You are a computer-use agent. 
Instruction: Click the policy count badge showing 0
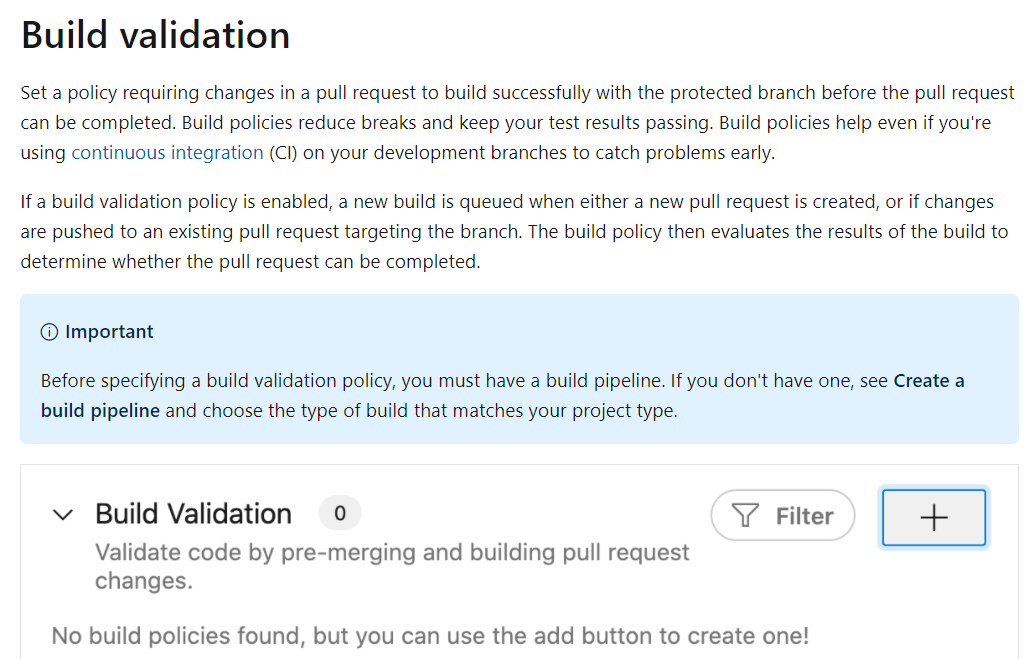click(x=339, y=514)
